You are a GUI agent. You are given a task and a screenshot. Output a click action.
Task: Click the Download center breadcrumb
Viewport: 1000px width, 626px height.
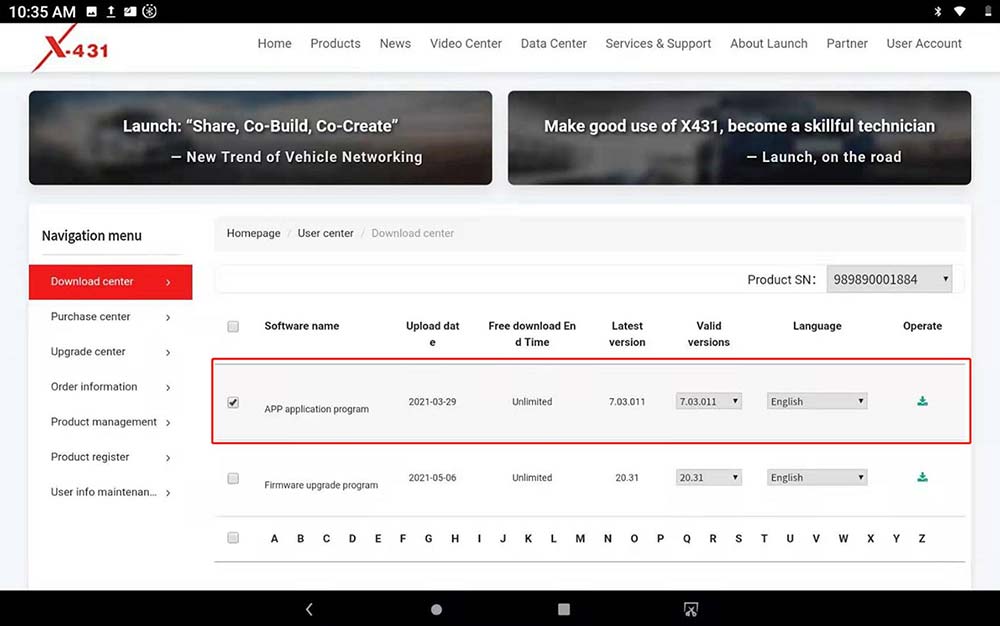click(413, 233)
